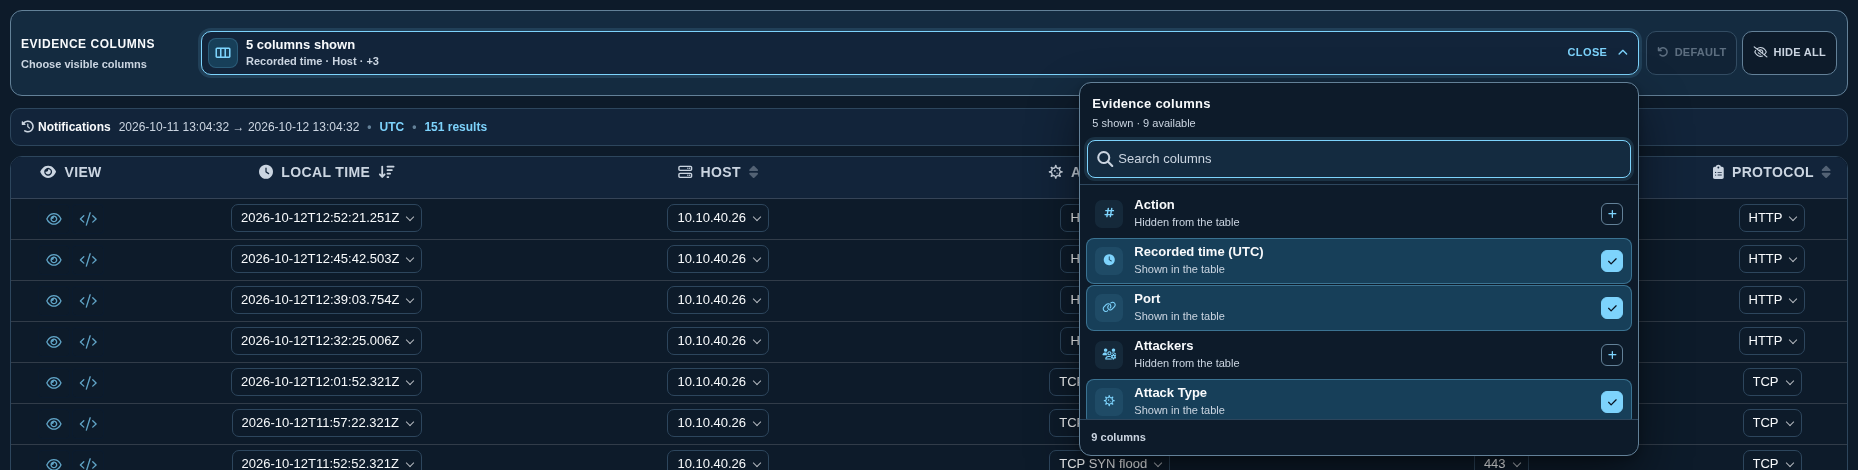The height and width of the screenshot is (470, 1858).
Task: Open TCP protocol dropdown in 11:57:22 row
Action: click(x=1772, y=423)
